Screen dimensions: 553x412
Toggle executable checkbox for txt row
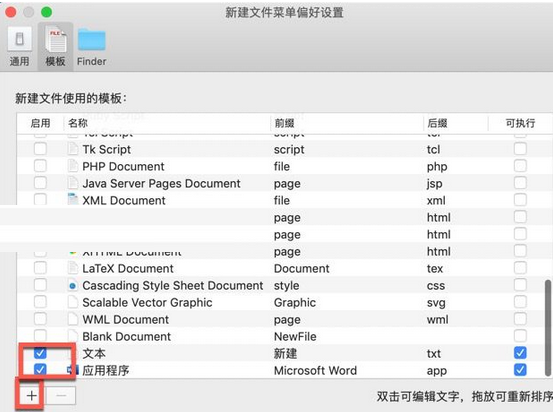tap(520, 352)
